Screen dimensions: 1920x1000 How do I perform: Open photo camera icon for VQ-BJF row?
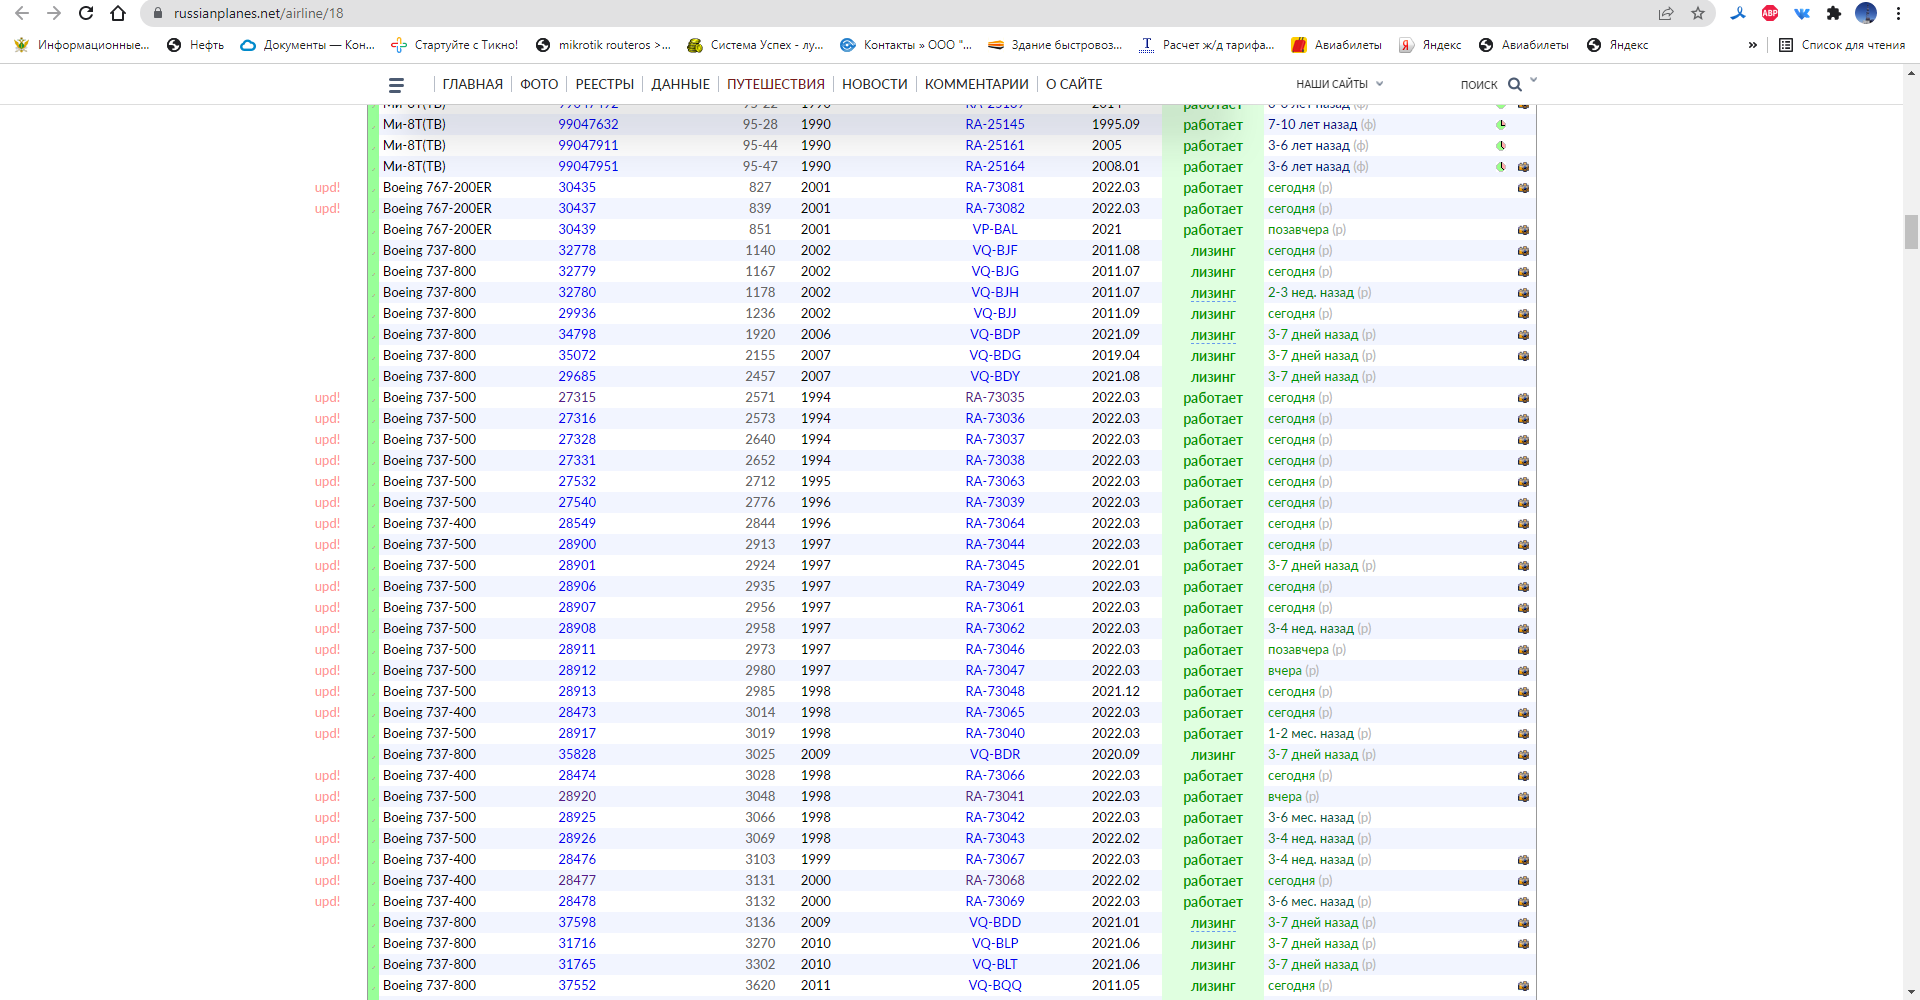[1523, 251]
